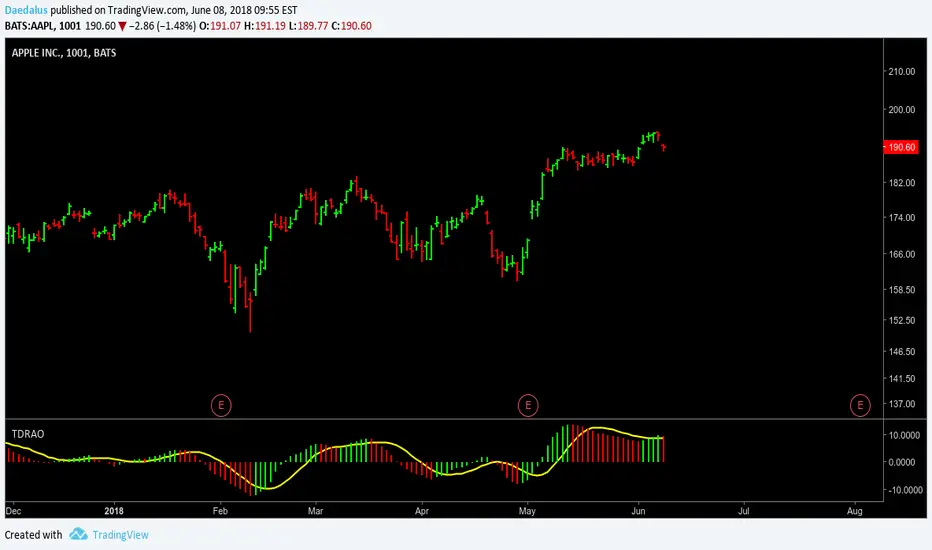The height and width of the screenshot is (550, 932).
Task: Click the 166.00 price axis label
Action: (x=902, y=254)
